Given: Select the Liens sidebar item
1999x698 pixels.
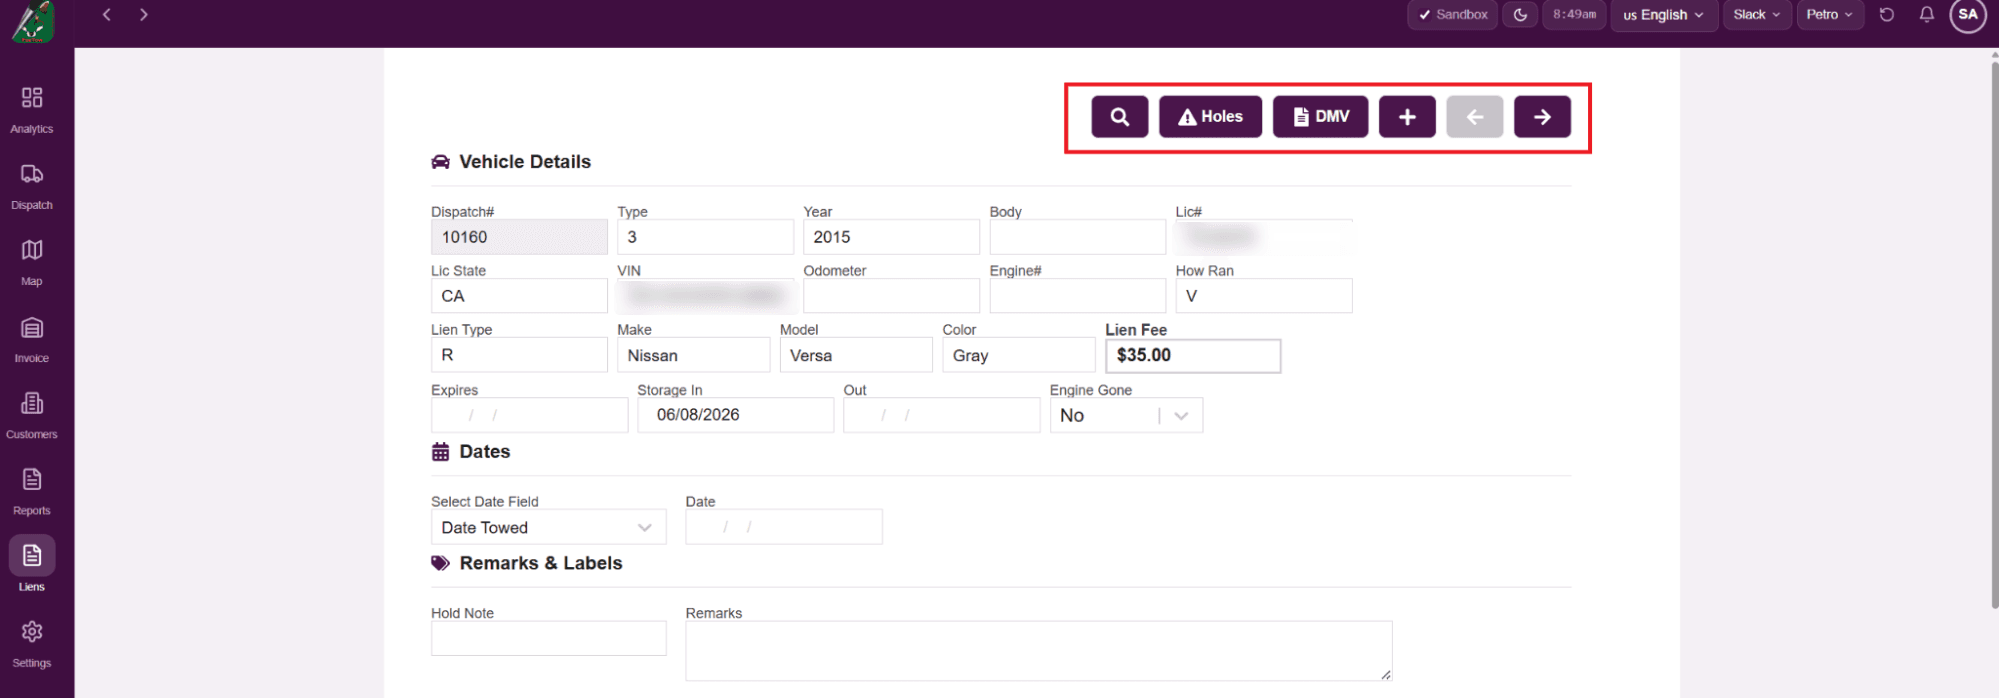Looking at the screenshot, I should coord(32,566).
